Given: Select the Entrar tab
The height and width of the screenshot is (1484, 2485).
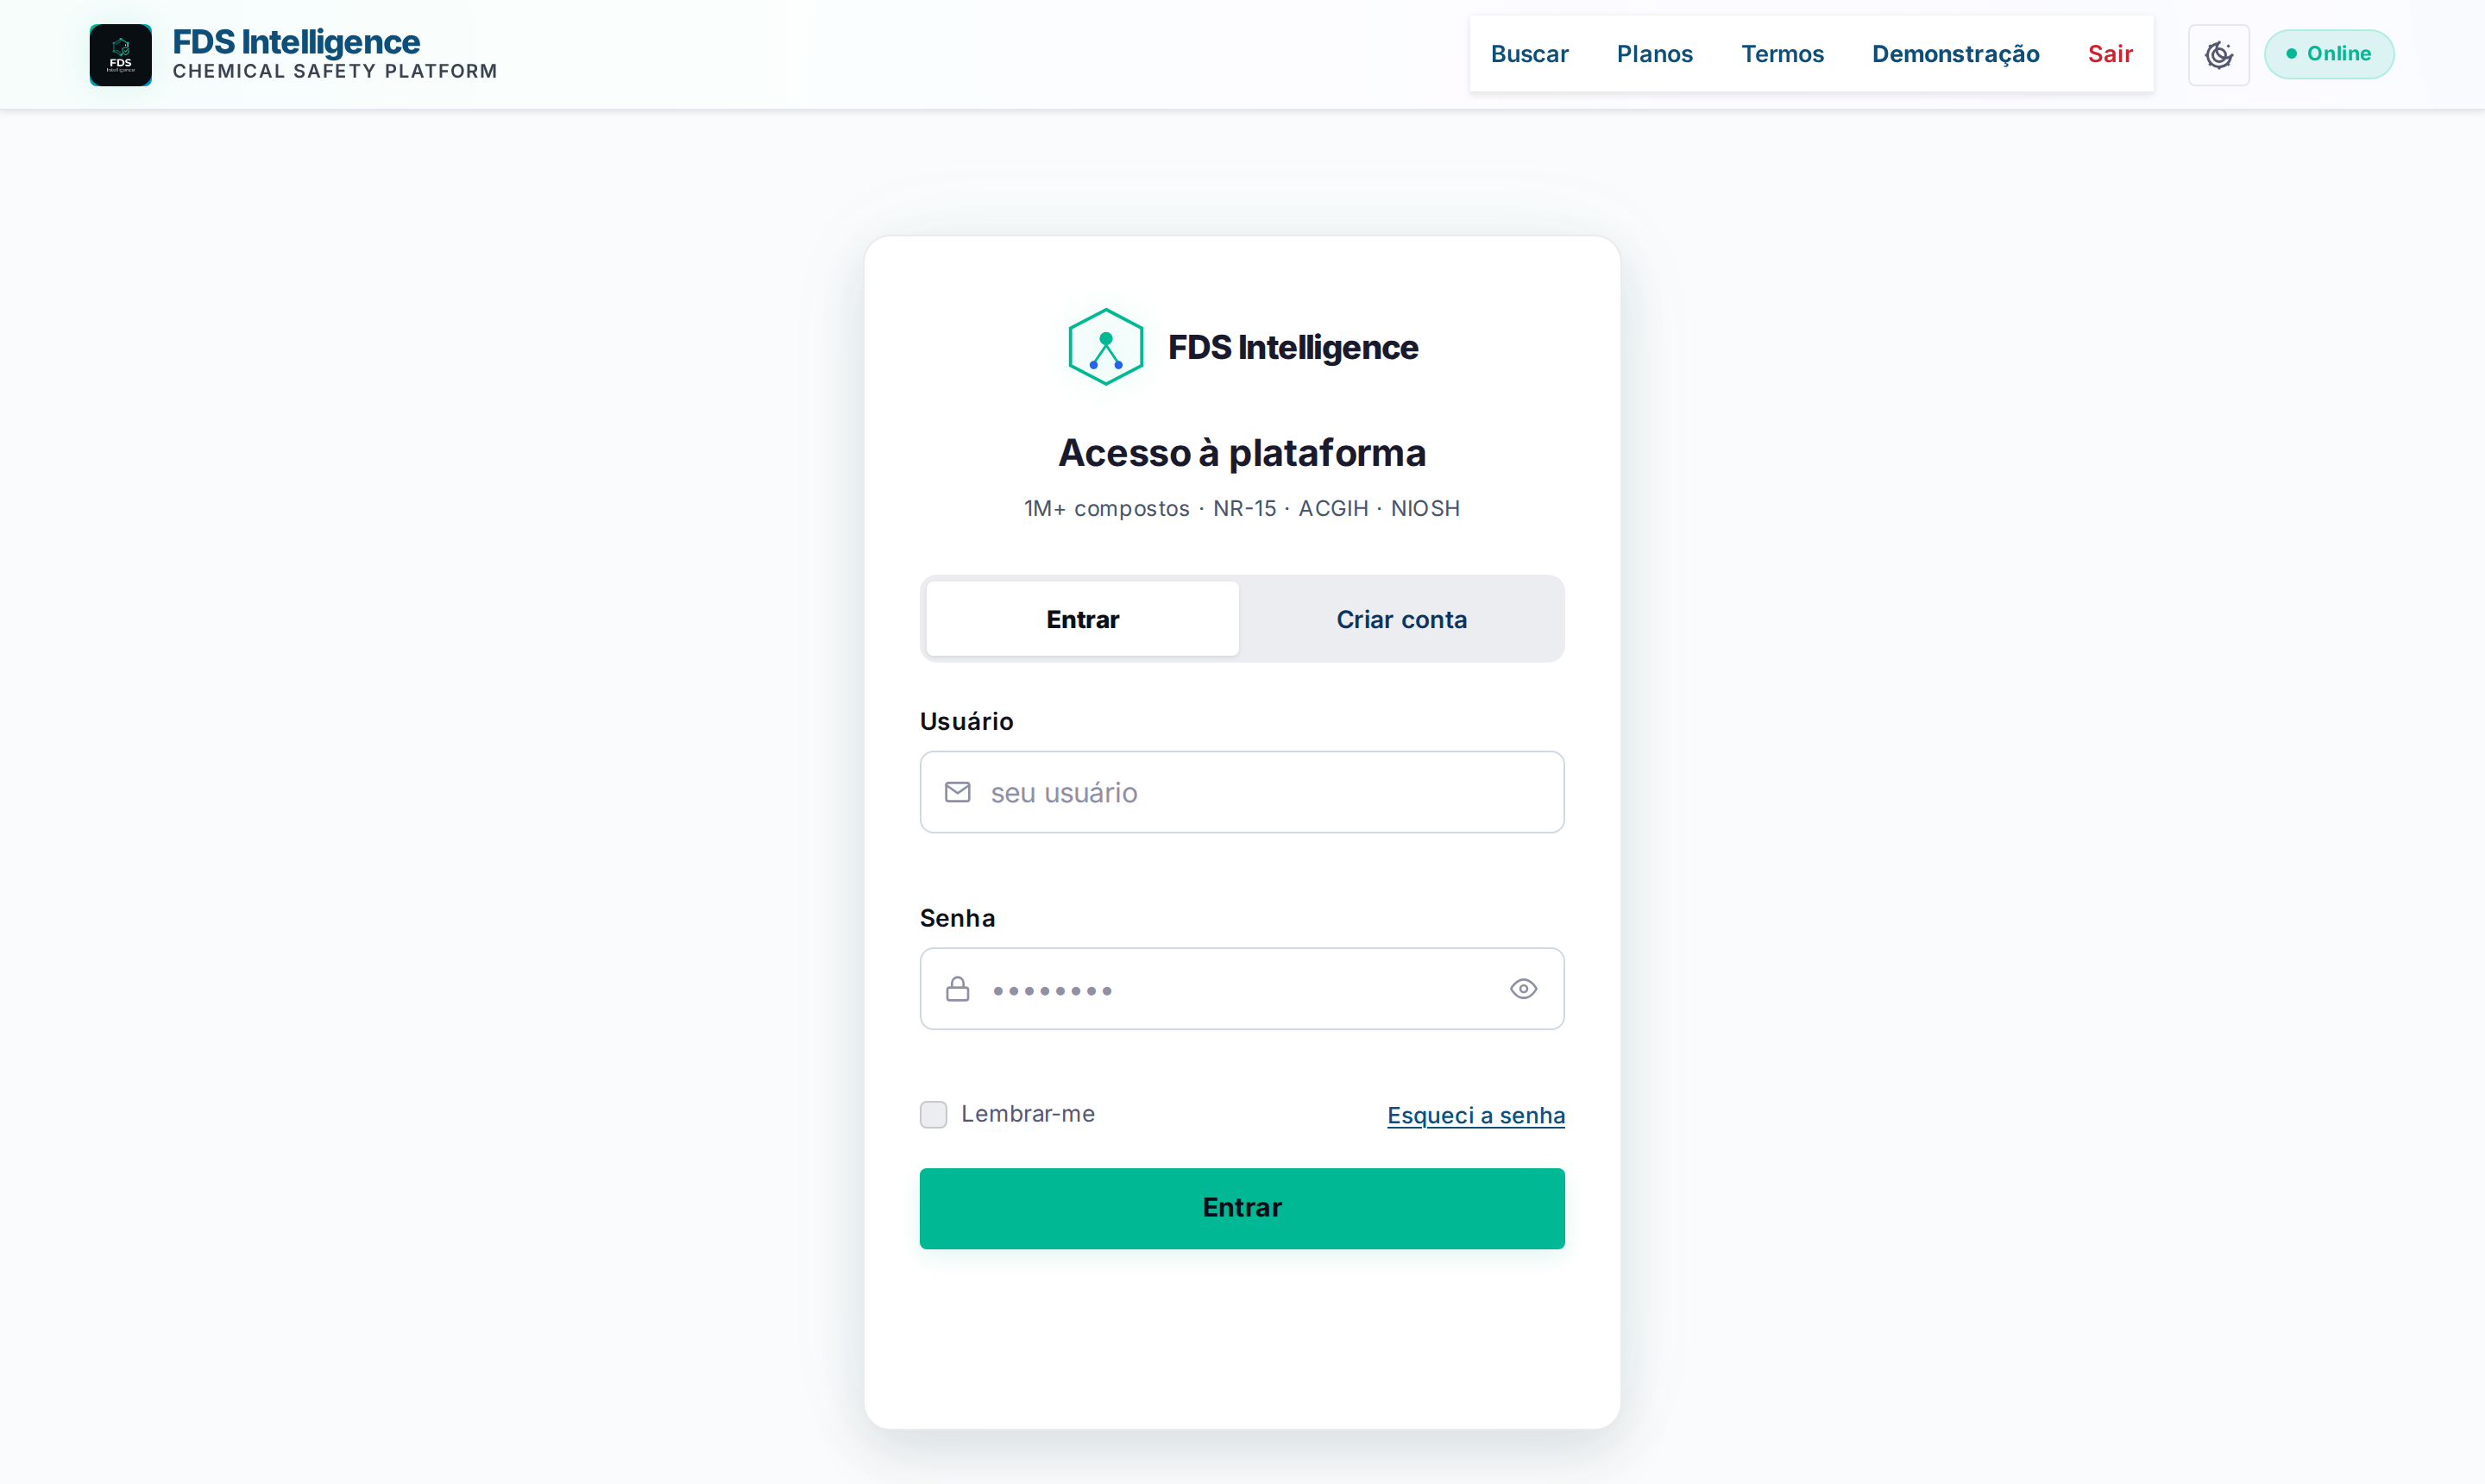Looking at the screenshot, I should tap(1082, 619).
